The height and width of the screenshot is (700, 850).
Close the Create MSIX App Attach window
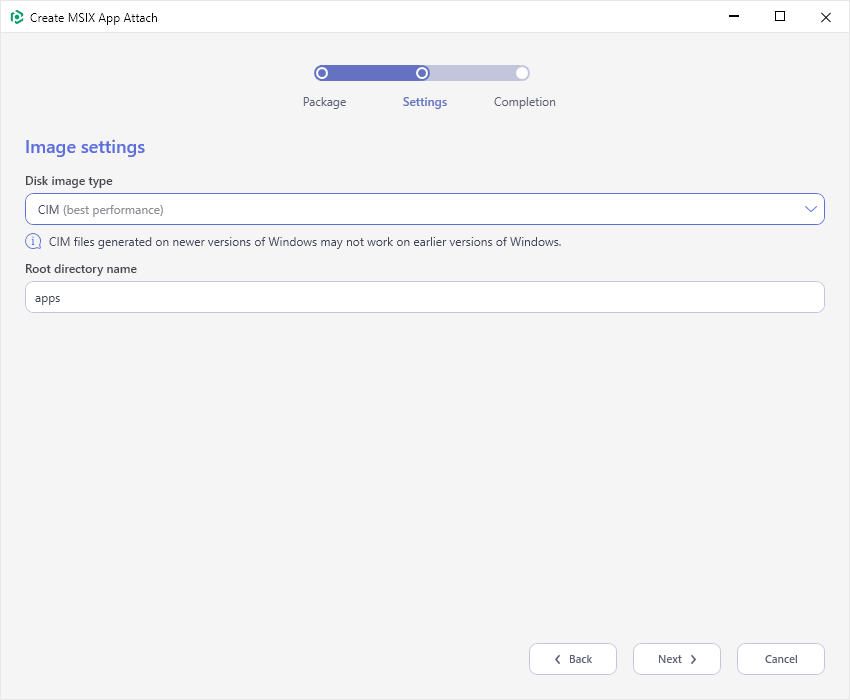[826, 17]
